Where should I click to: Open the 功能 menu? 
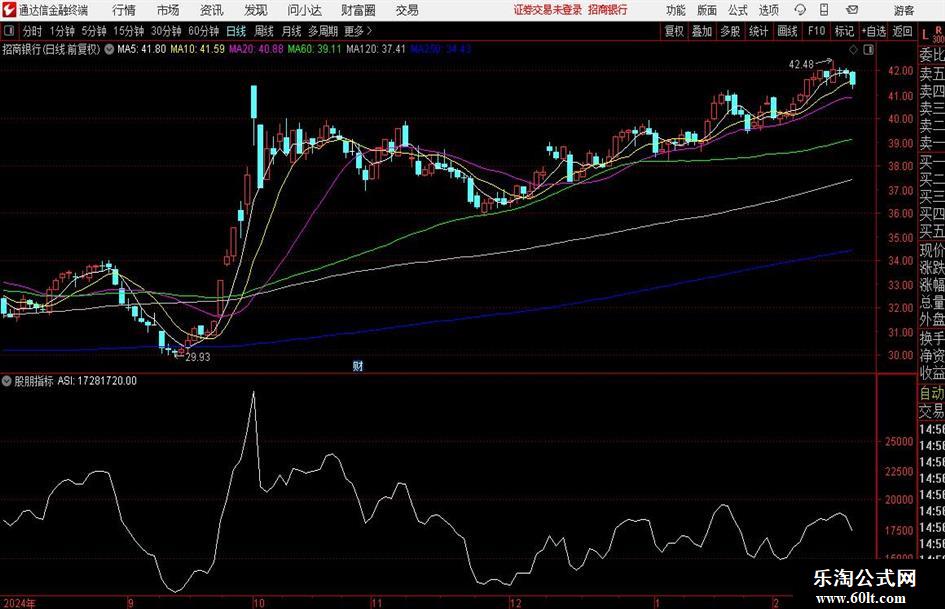pyautogui.click(x=676, y=10)
